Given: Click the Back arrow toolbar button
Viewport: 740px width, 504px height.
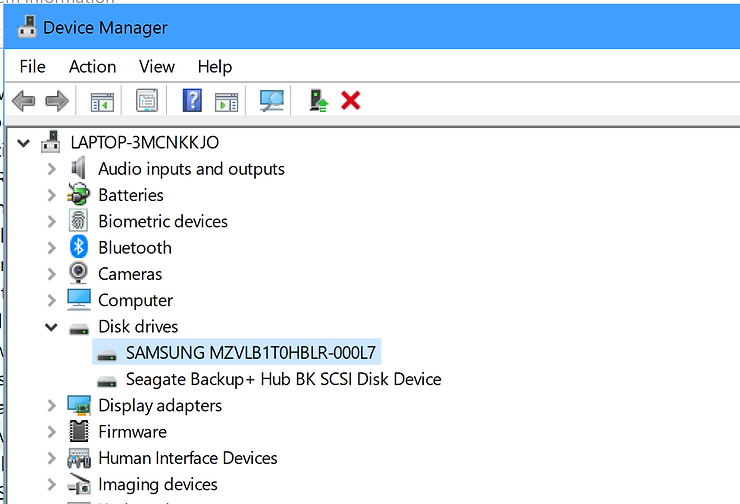Looking at the screenshot, I should tap(24, 101).
